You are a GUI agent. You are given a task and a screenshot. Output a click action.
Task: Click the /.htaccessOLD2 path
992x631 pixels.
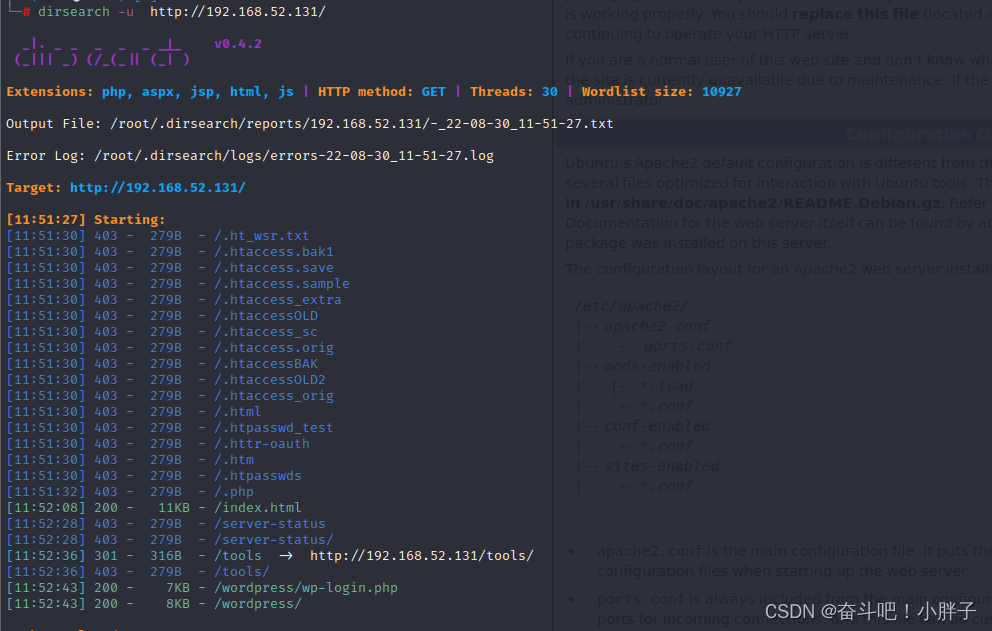(x=270, y=380)
